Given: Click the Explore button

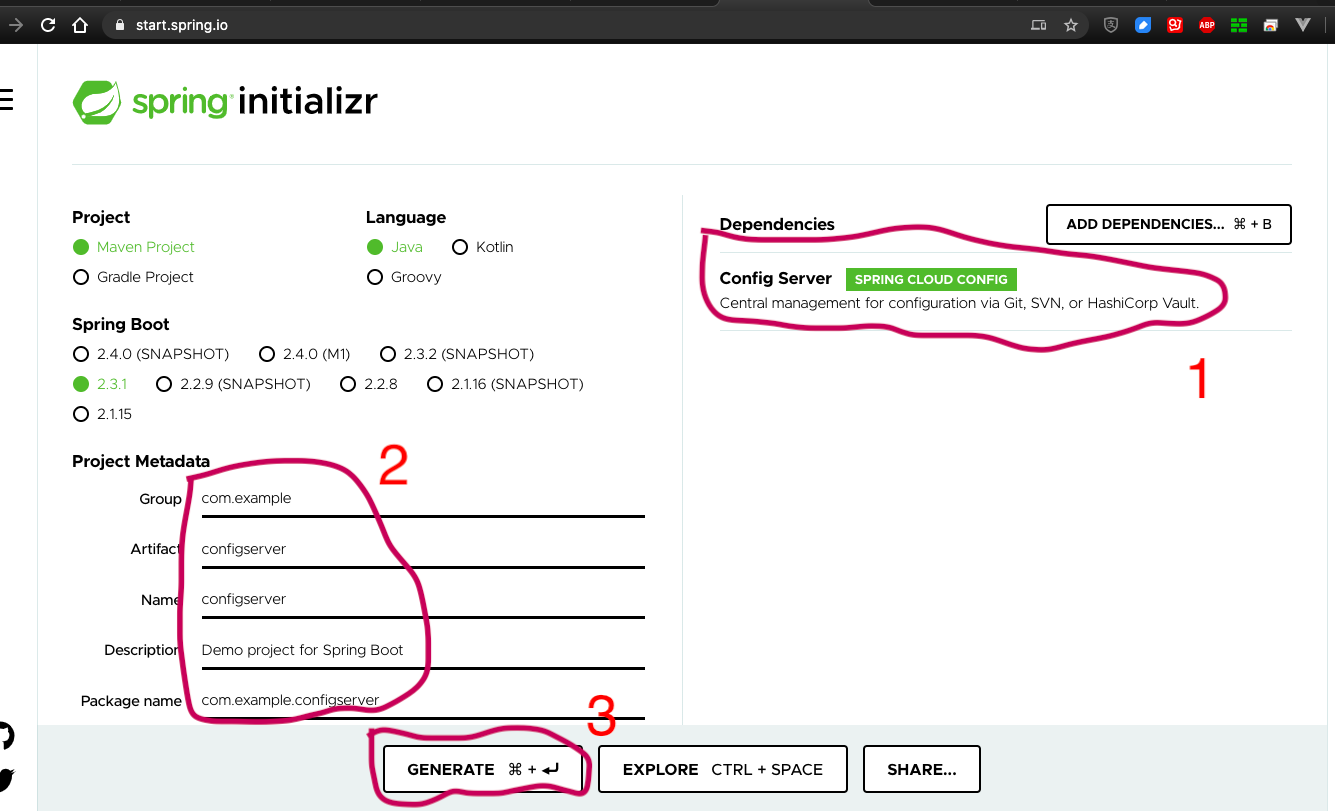Looking at the screenshot, I should (723, 769).
